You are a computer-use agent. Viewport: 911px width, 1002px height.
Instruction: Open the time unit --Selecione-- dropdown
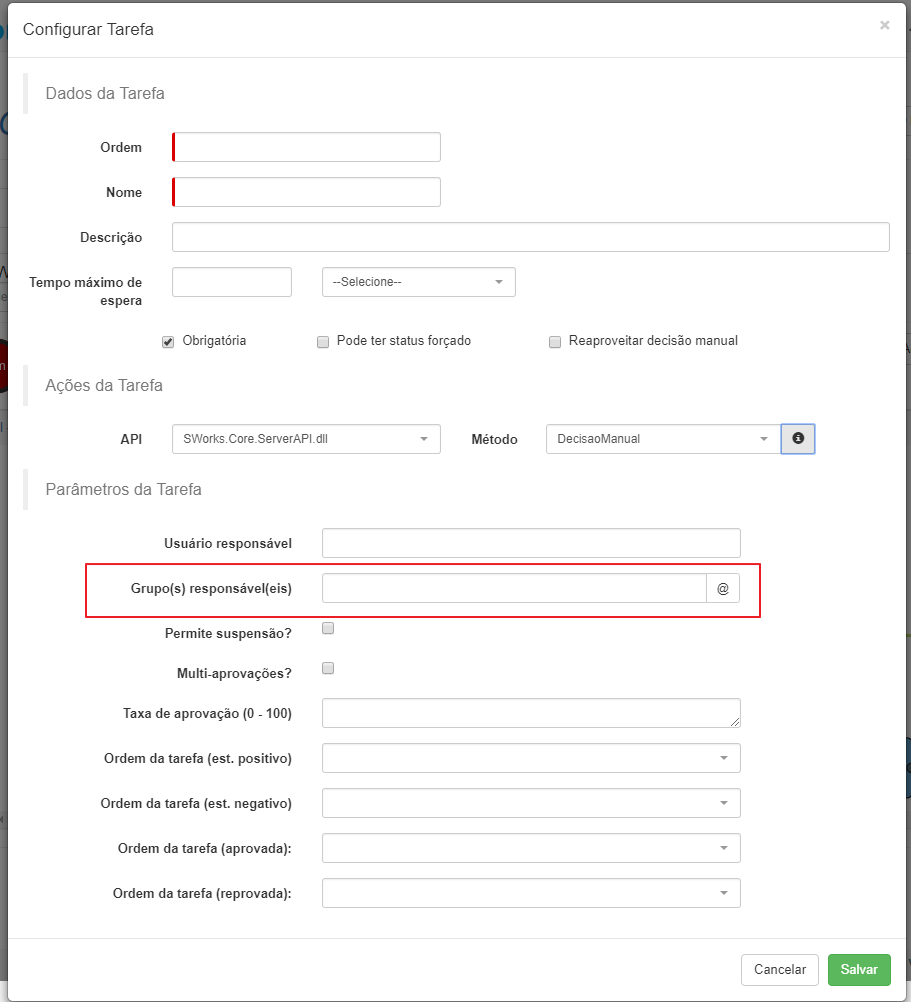pos(418,282)
